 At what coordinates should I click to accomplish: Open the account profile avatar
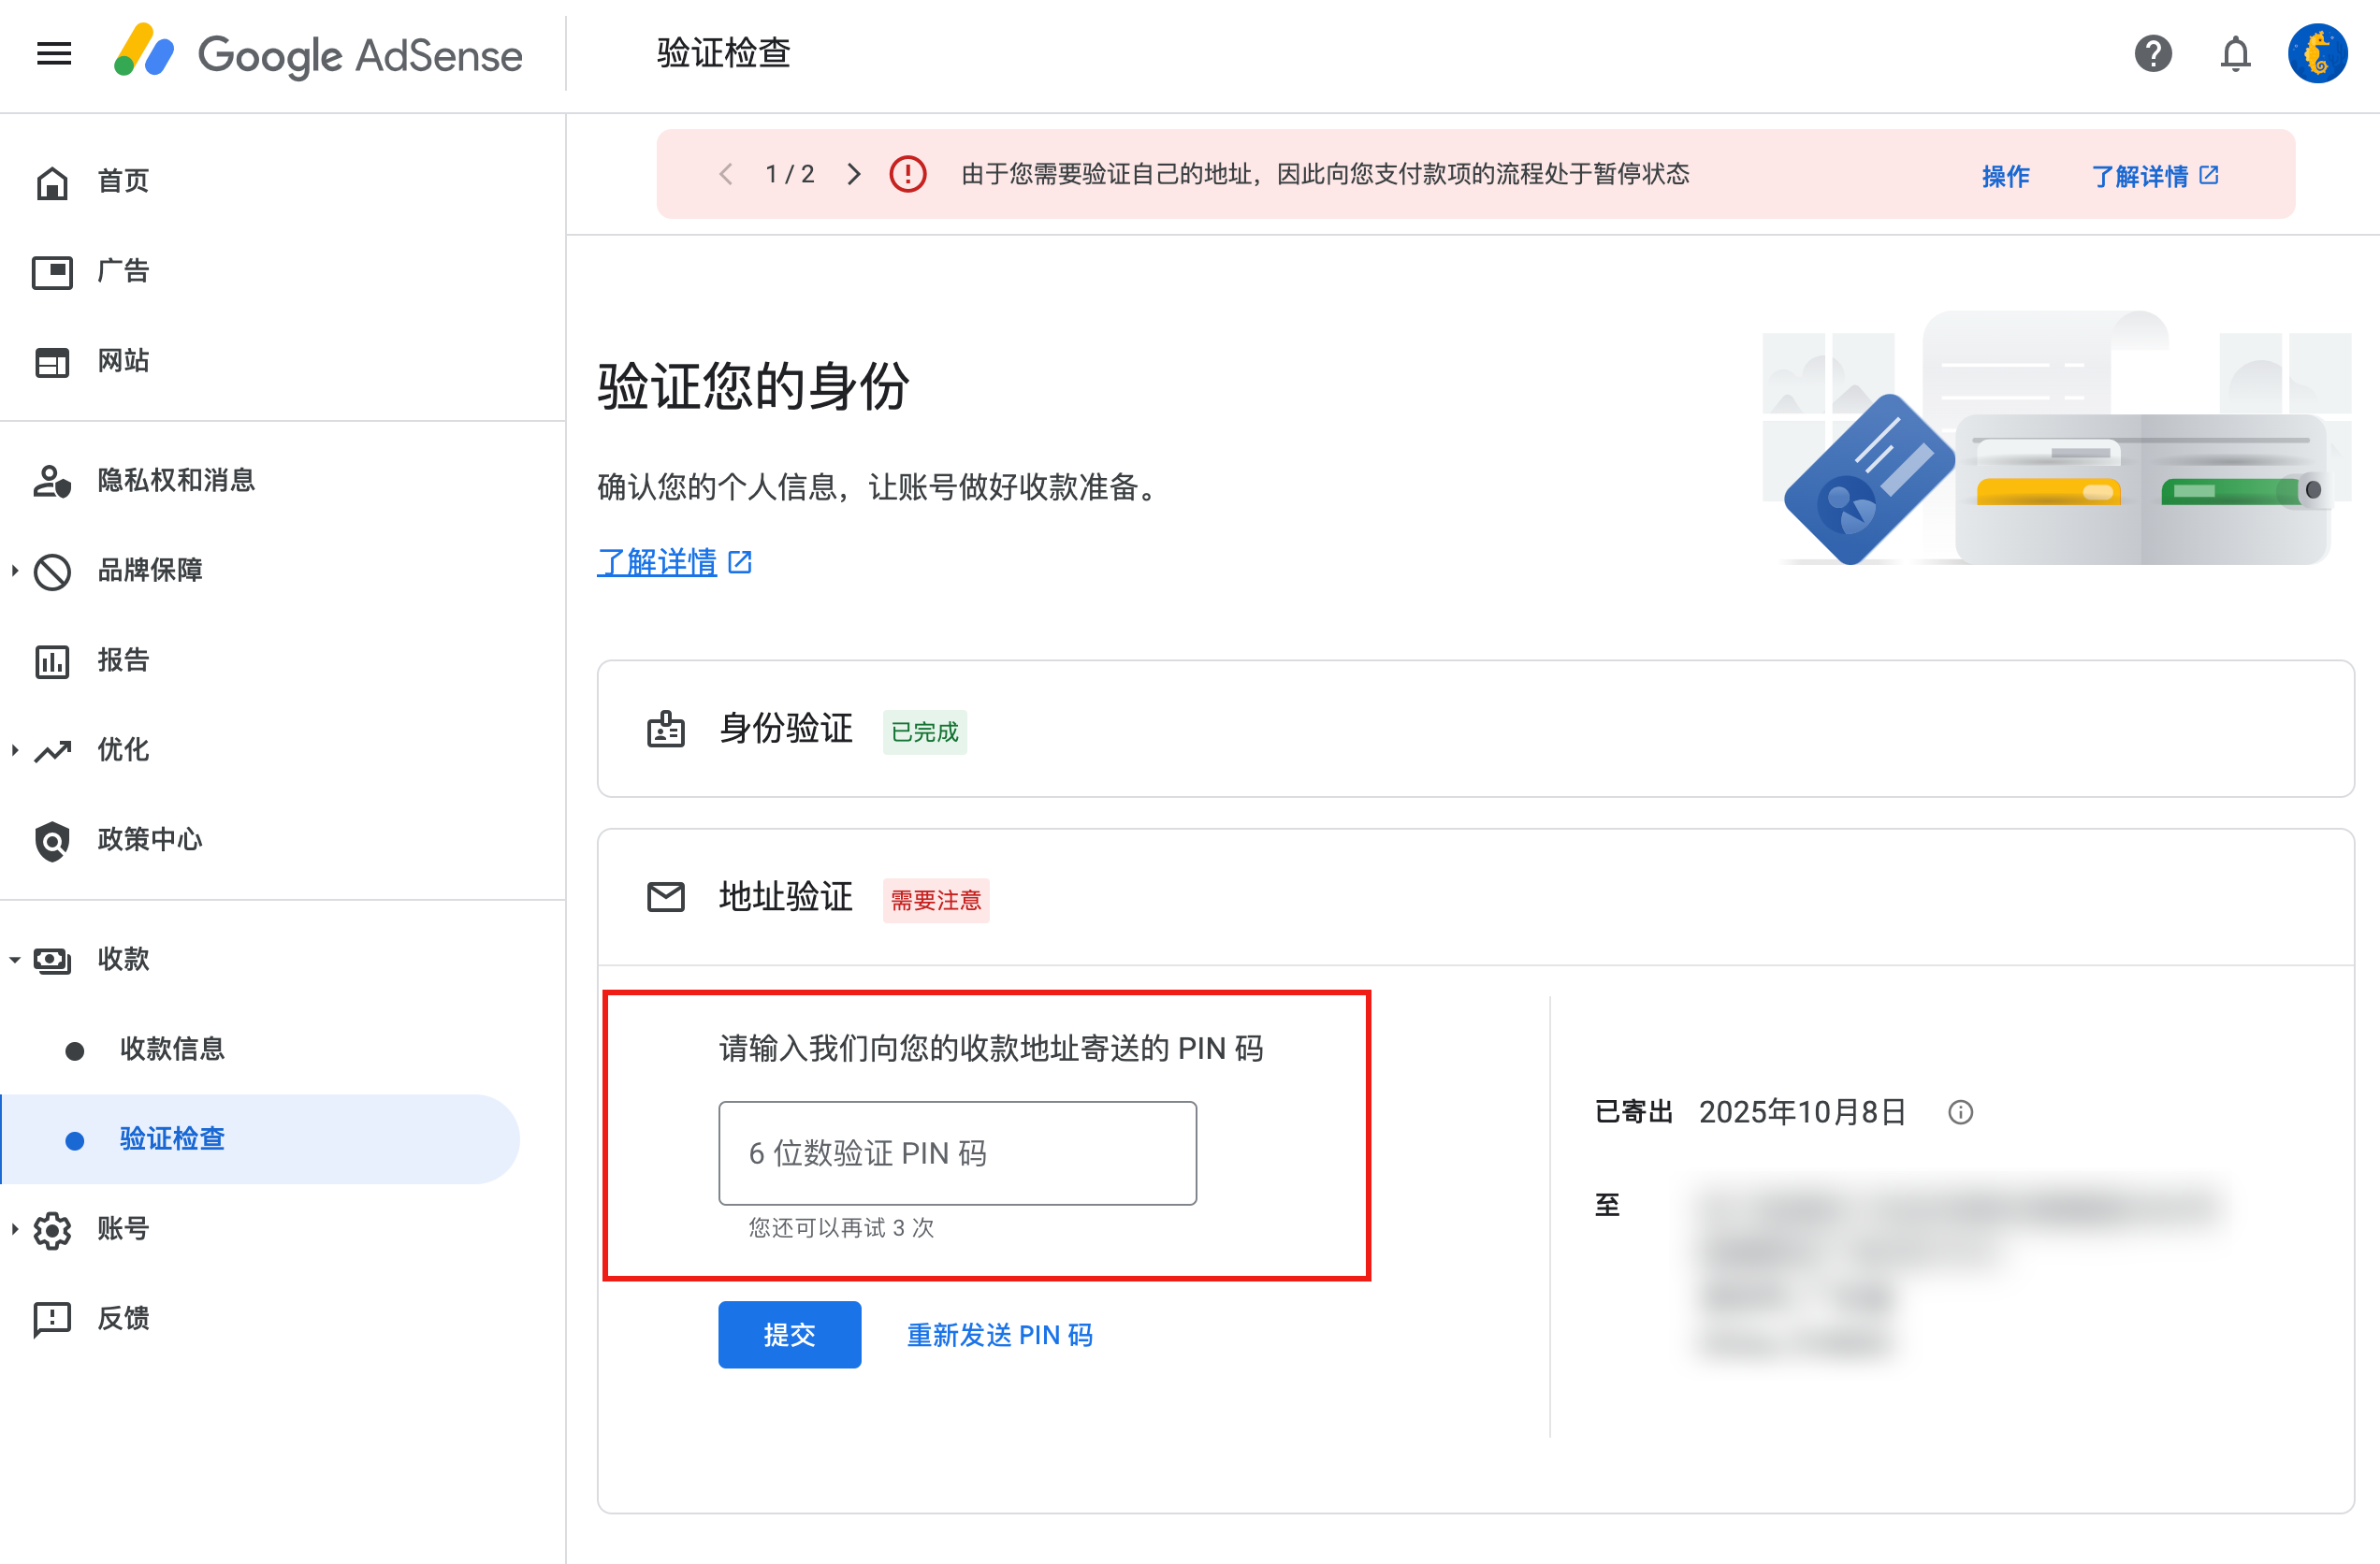coord(2317,54)
